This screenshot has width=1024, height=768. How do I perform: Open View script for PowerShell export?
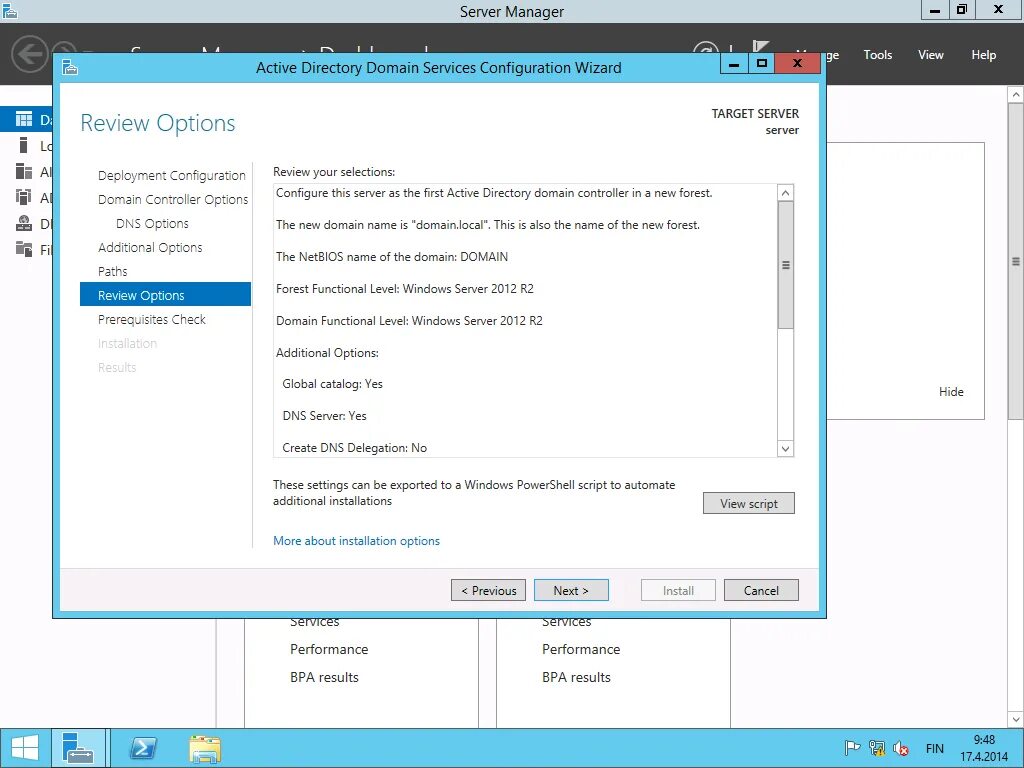[x=748, y=504]
